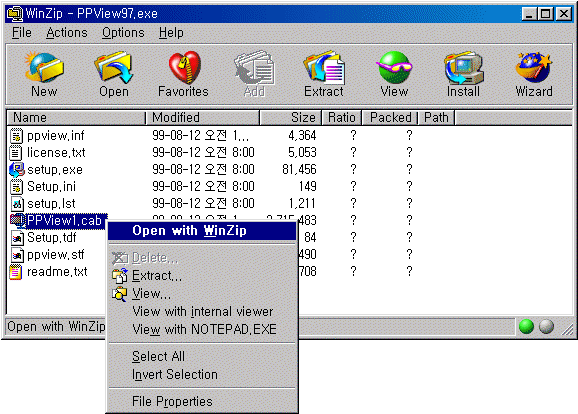Minimize the WinZip window

pos(529,14)
